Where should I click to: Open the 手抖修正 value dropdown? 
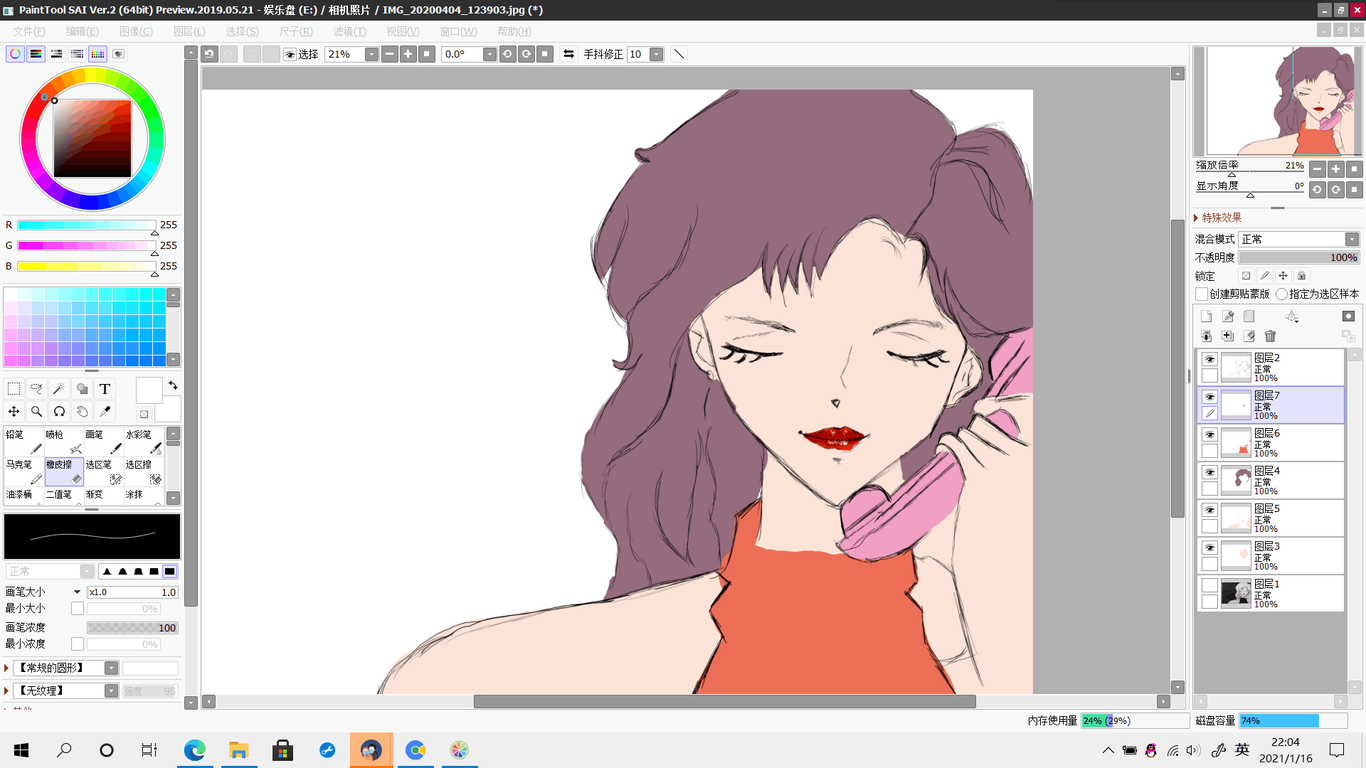(656, 54)
